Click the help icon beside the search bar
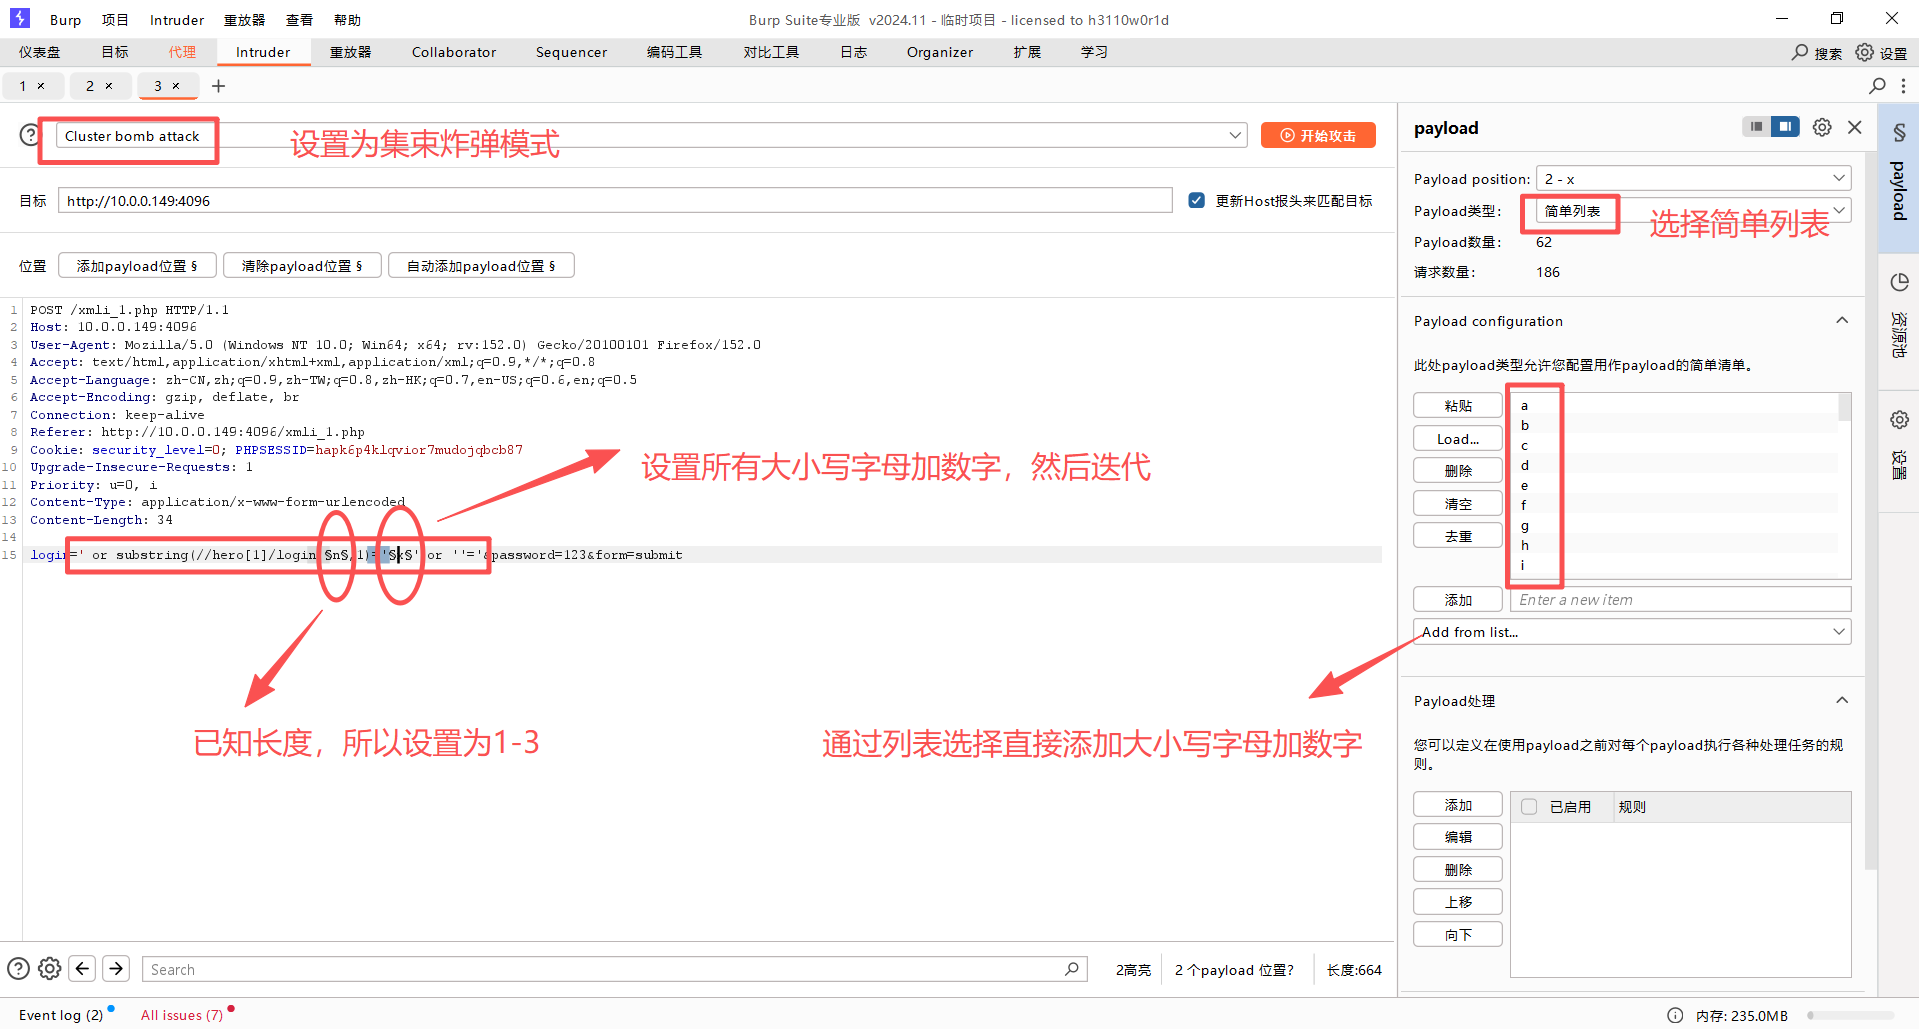The height and width of the screenshot is (1030, 1920). pyautogui.click(x=18, y=968)
